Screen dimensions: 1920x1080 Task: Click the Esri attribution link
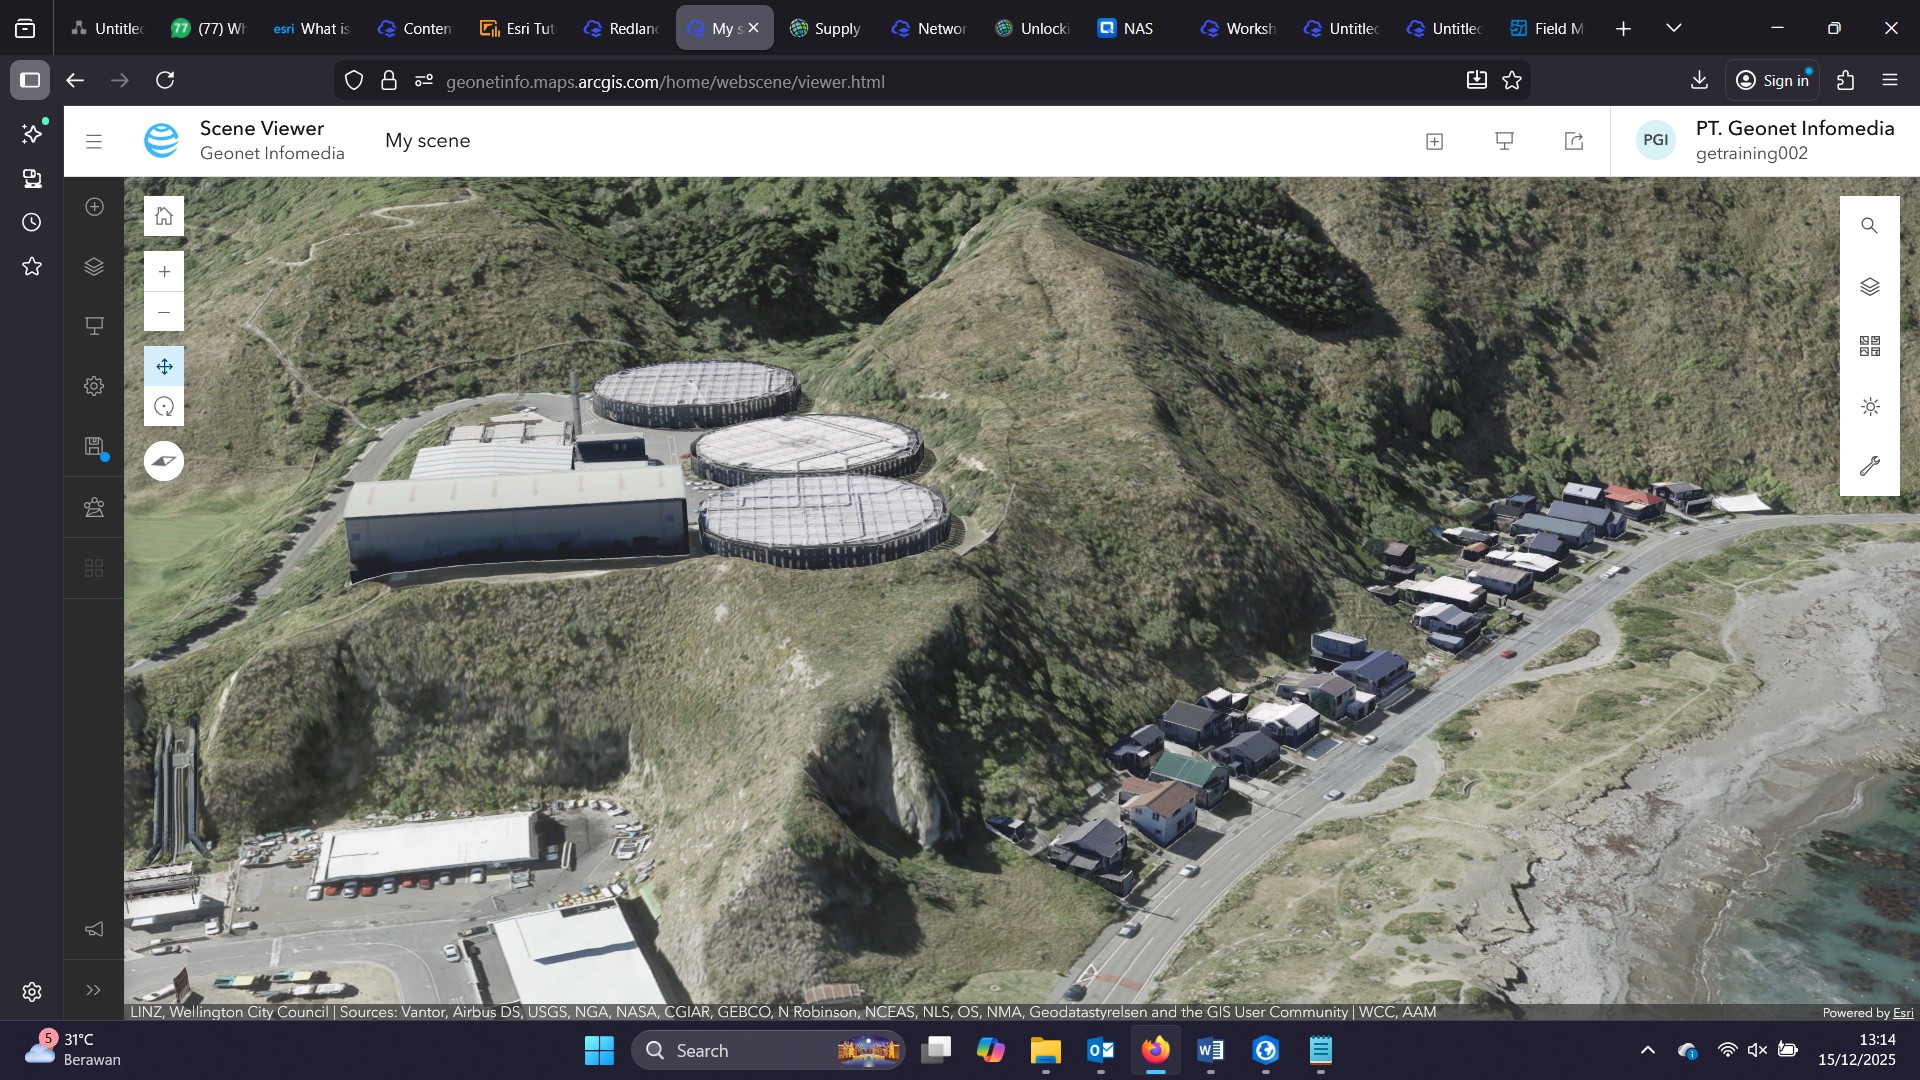1902,1012
